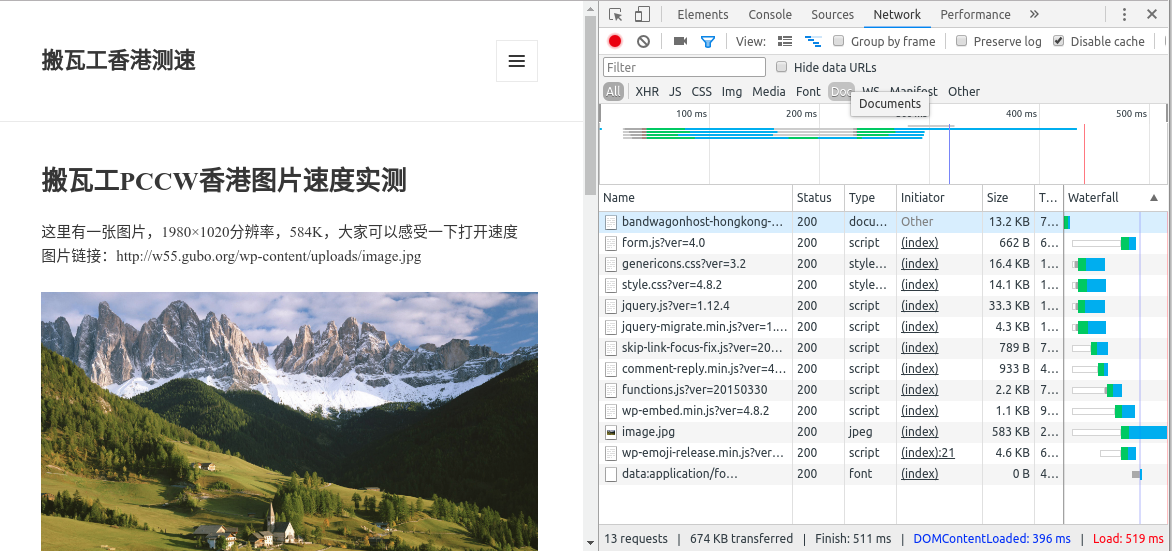Toggle the network filter funnel icon
1172x551 pixels.
point(708,41)
